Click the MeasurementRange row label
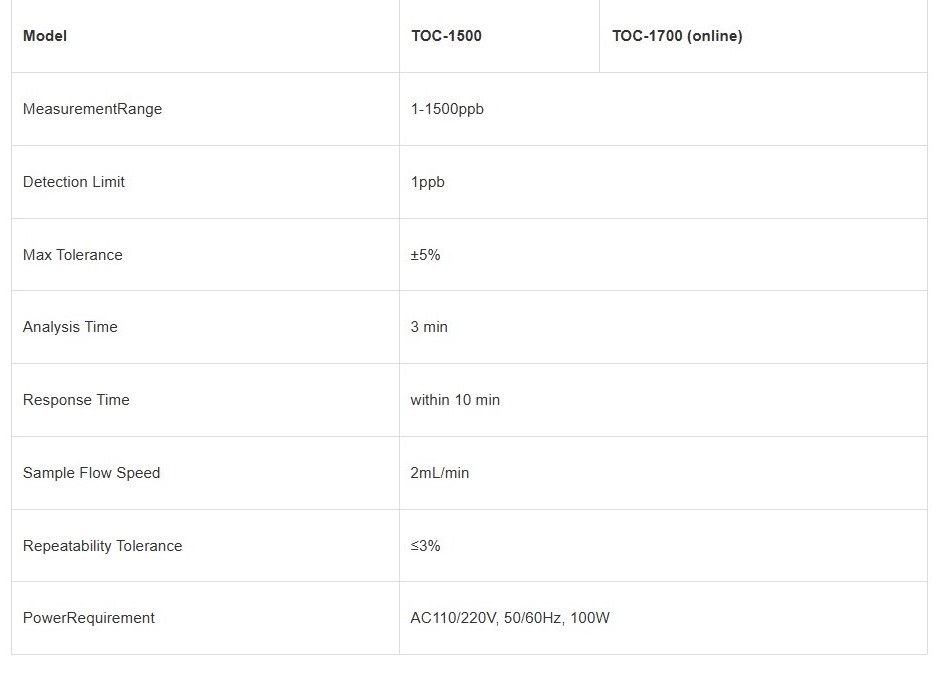 point(92,109)
